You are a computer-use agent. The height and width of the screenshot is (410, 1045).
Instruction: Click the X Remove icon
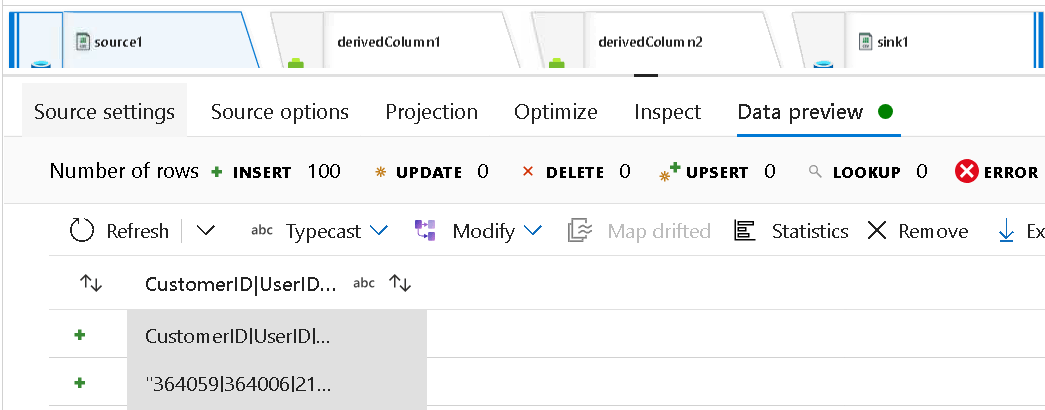(877, 231)
